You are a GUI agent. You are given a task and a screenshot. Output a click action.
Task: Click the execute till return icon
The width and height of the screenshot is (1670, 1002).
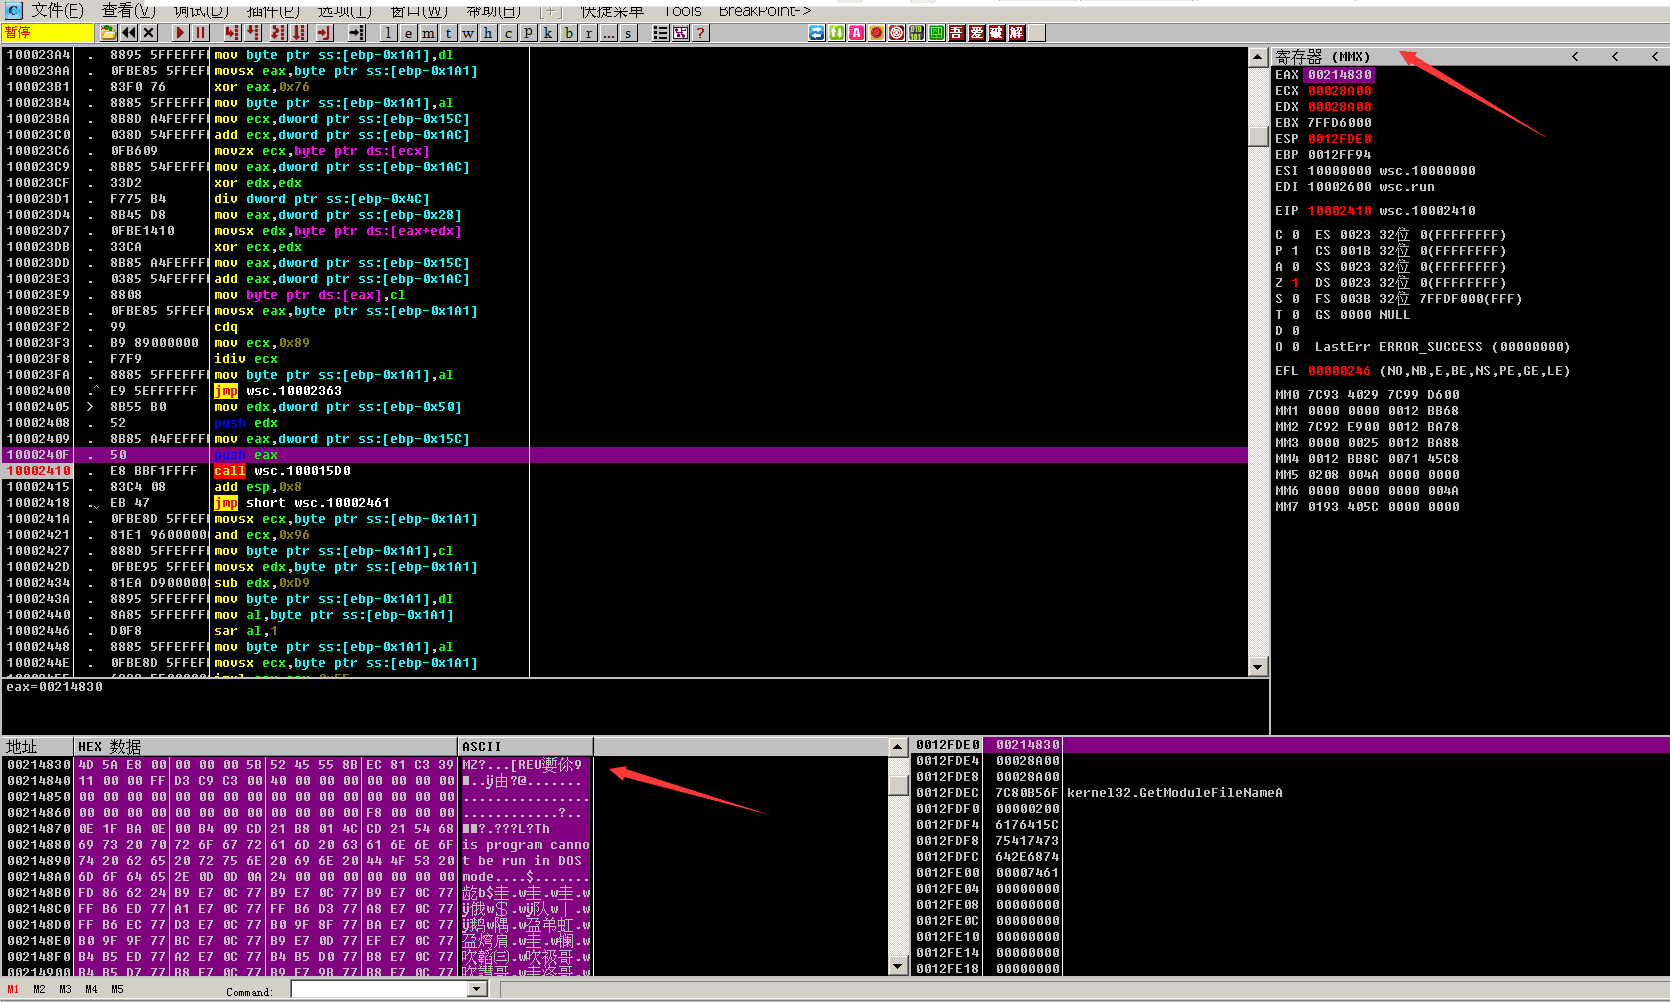(x=324, y=33)
